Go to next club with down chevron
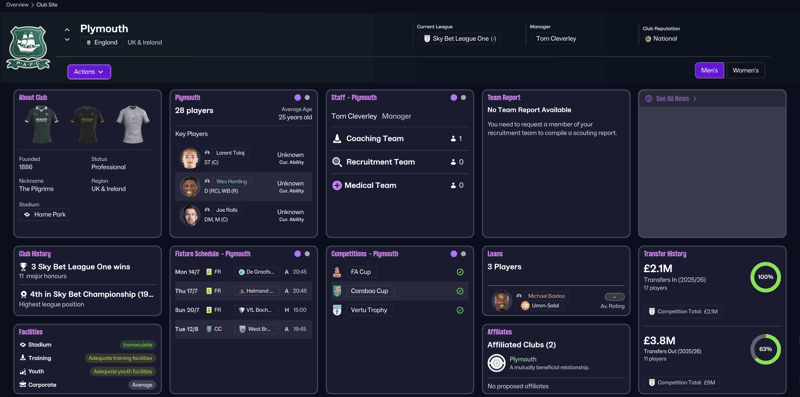 click(x=67, y=40)
